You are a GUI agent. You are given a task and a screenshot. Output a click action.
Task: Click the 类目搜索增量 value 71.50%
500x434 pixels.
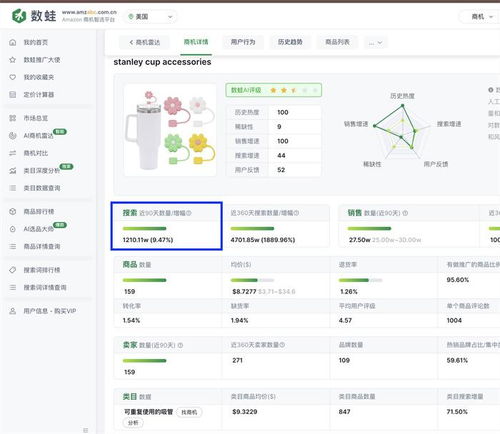click(x=457, y=412)
